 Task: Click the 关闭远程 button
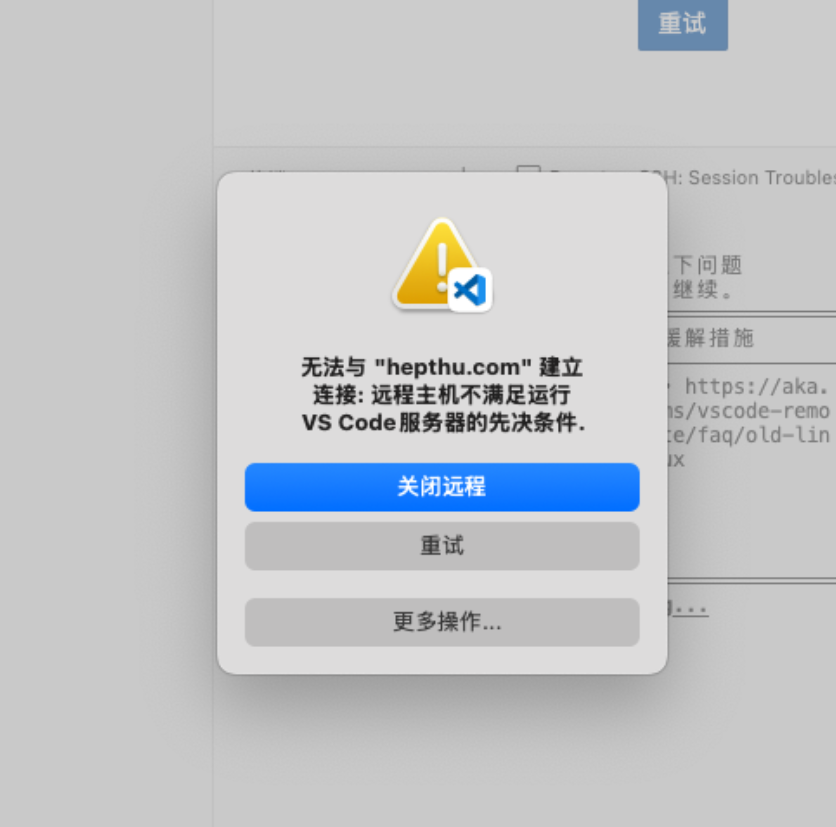[442, 487]
